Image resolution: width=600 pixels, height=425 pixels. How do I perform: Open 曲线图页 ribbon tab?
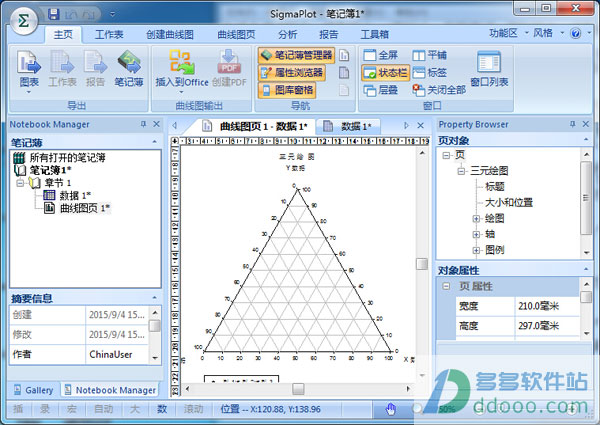coord(236,35)
